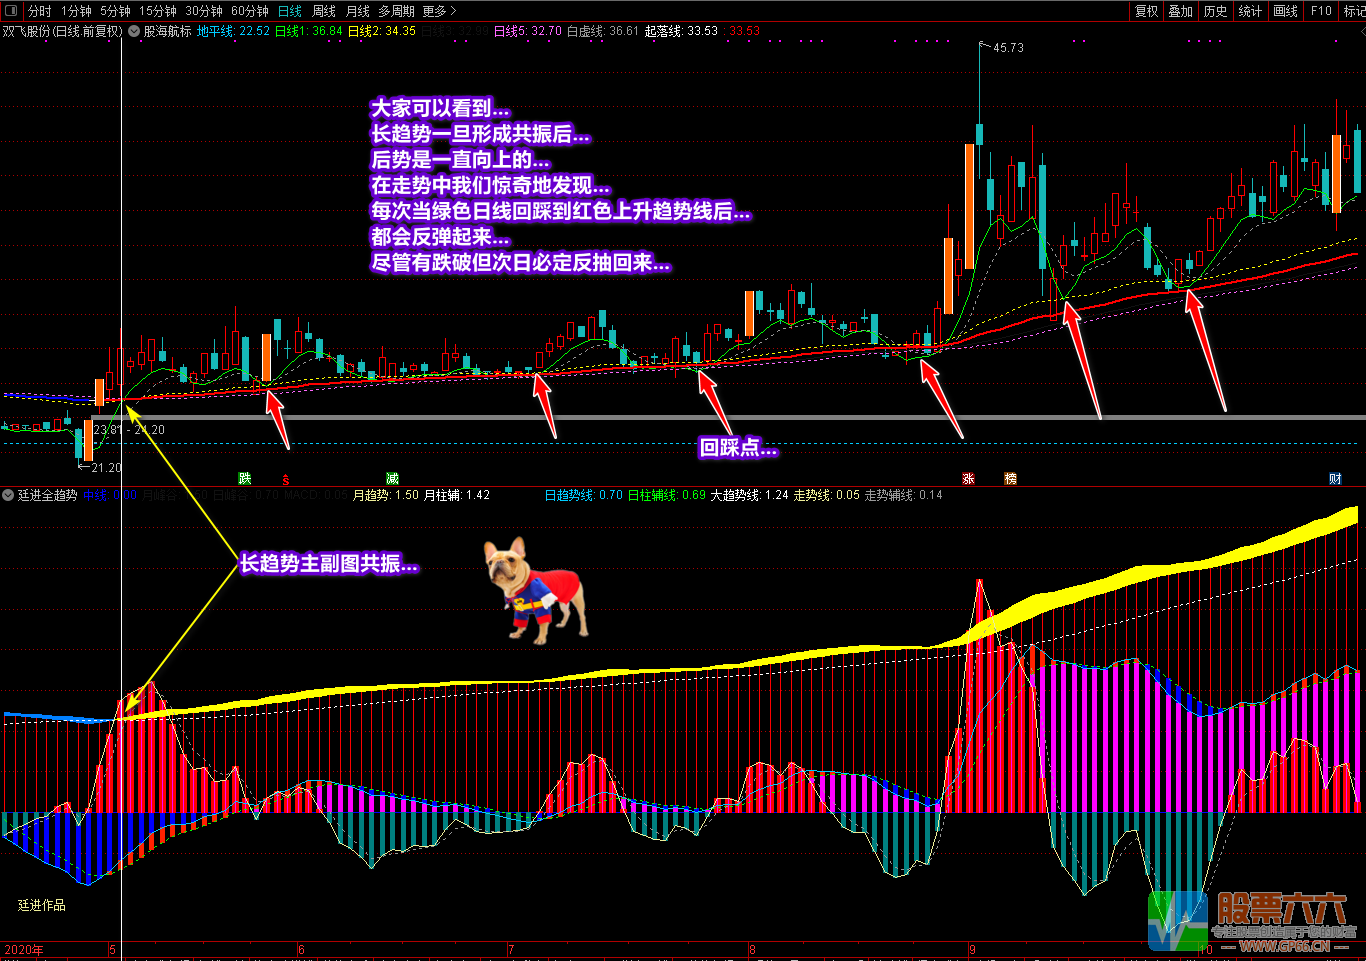Expand the 更多 period options

tap(439, 11)
